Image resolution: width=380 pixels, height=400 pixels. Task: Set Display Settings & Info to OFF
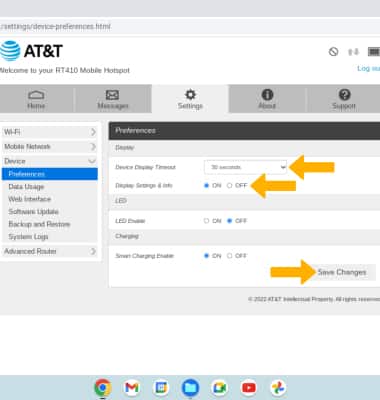[x=229, y=185]
